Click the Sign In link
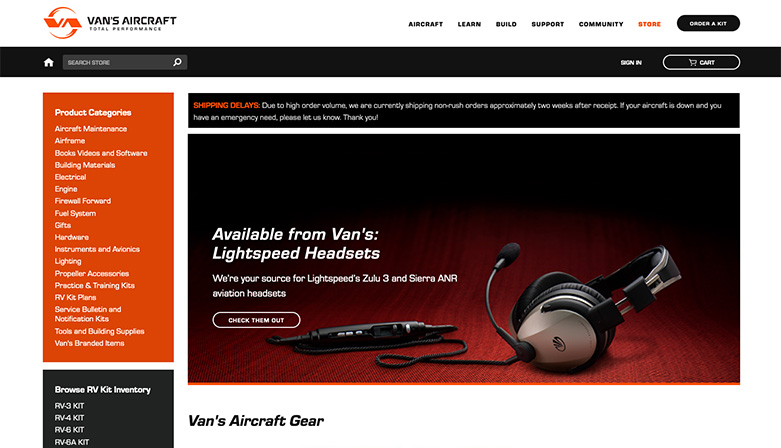This screenshot has height=448, width=781. pyautogui.click(x=631, y=62)
